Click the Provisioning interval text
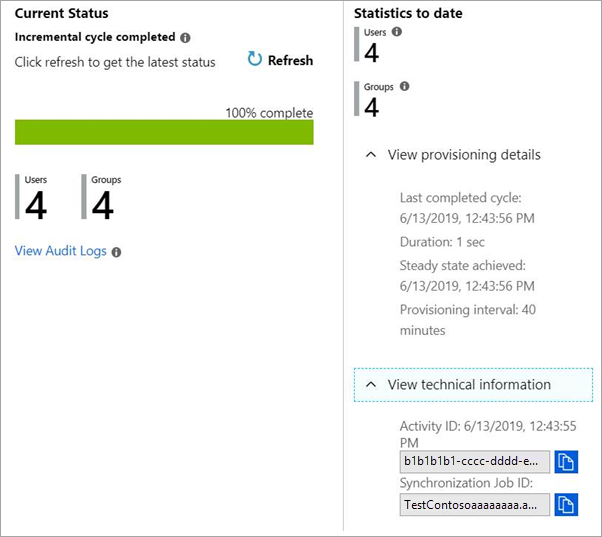The width and height of the screenshot is (602, 537). (467, 320)
